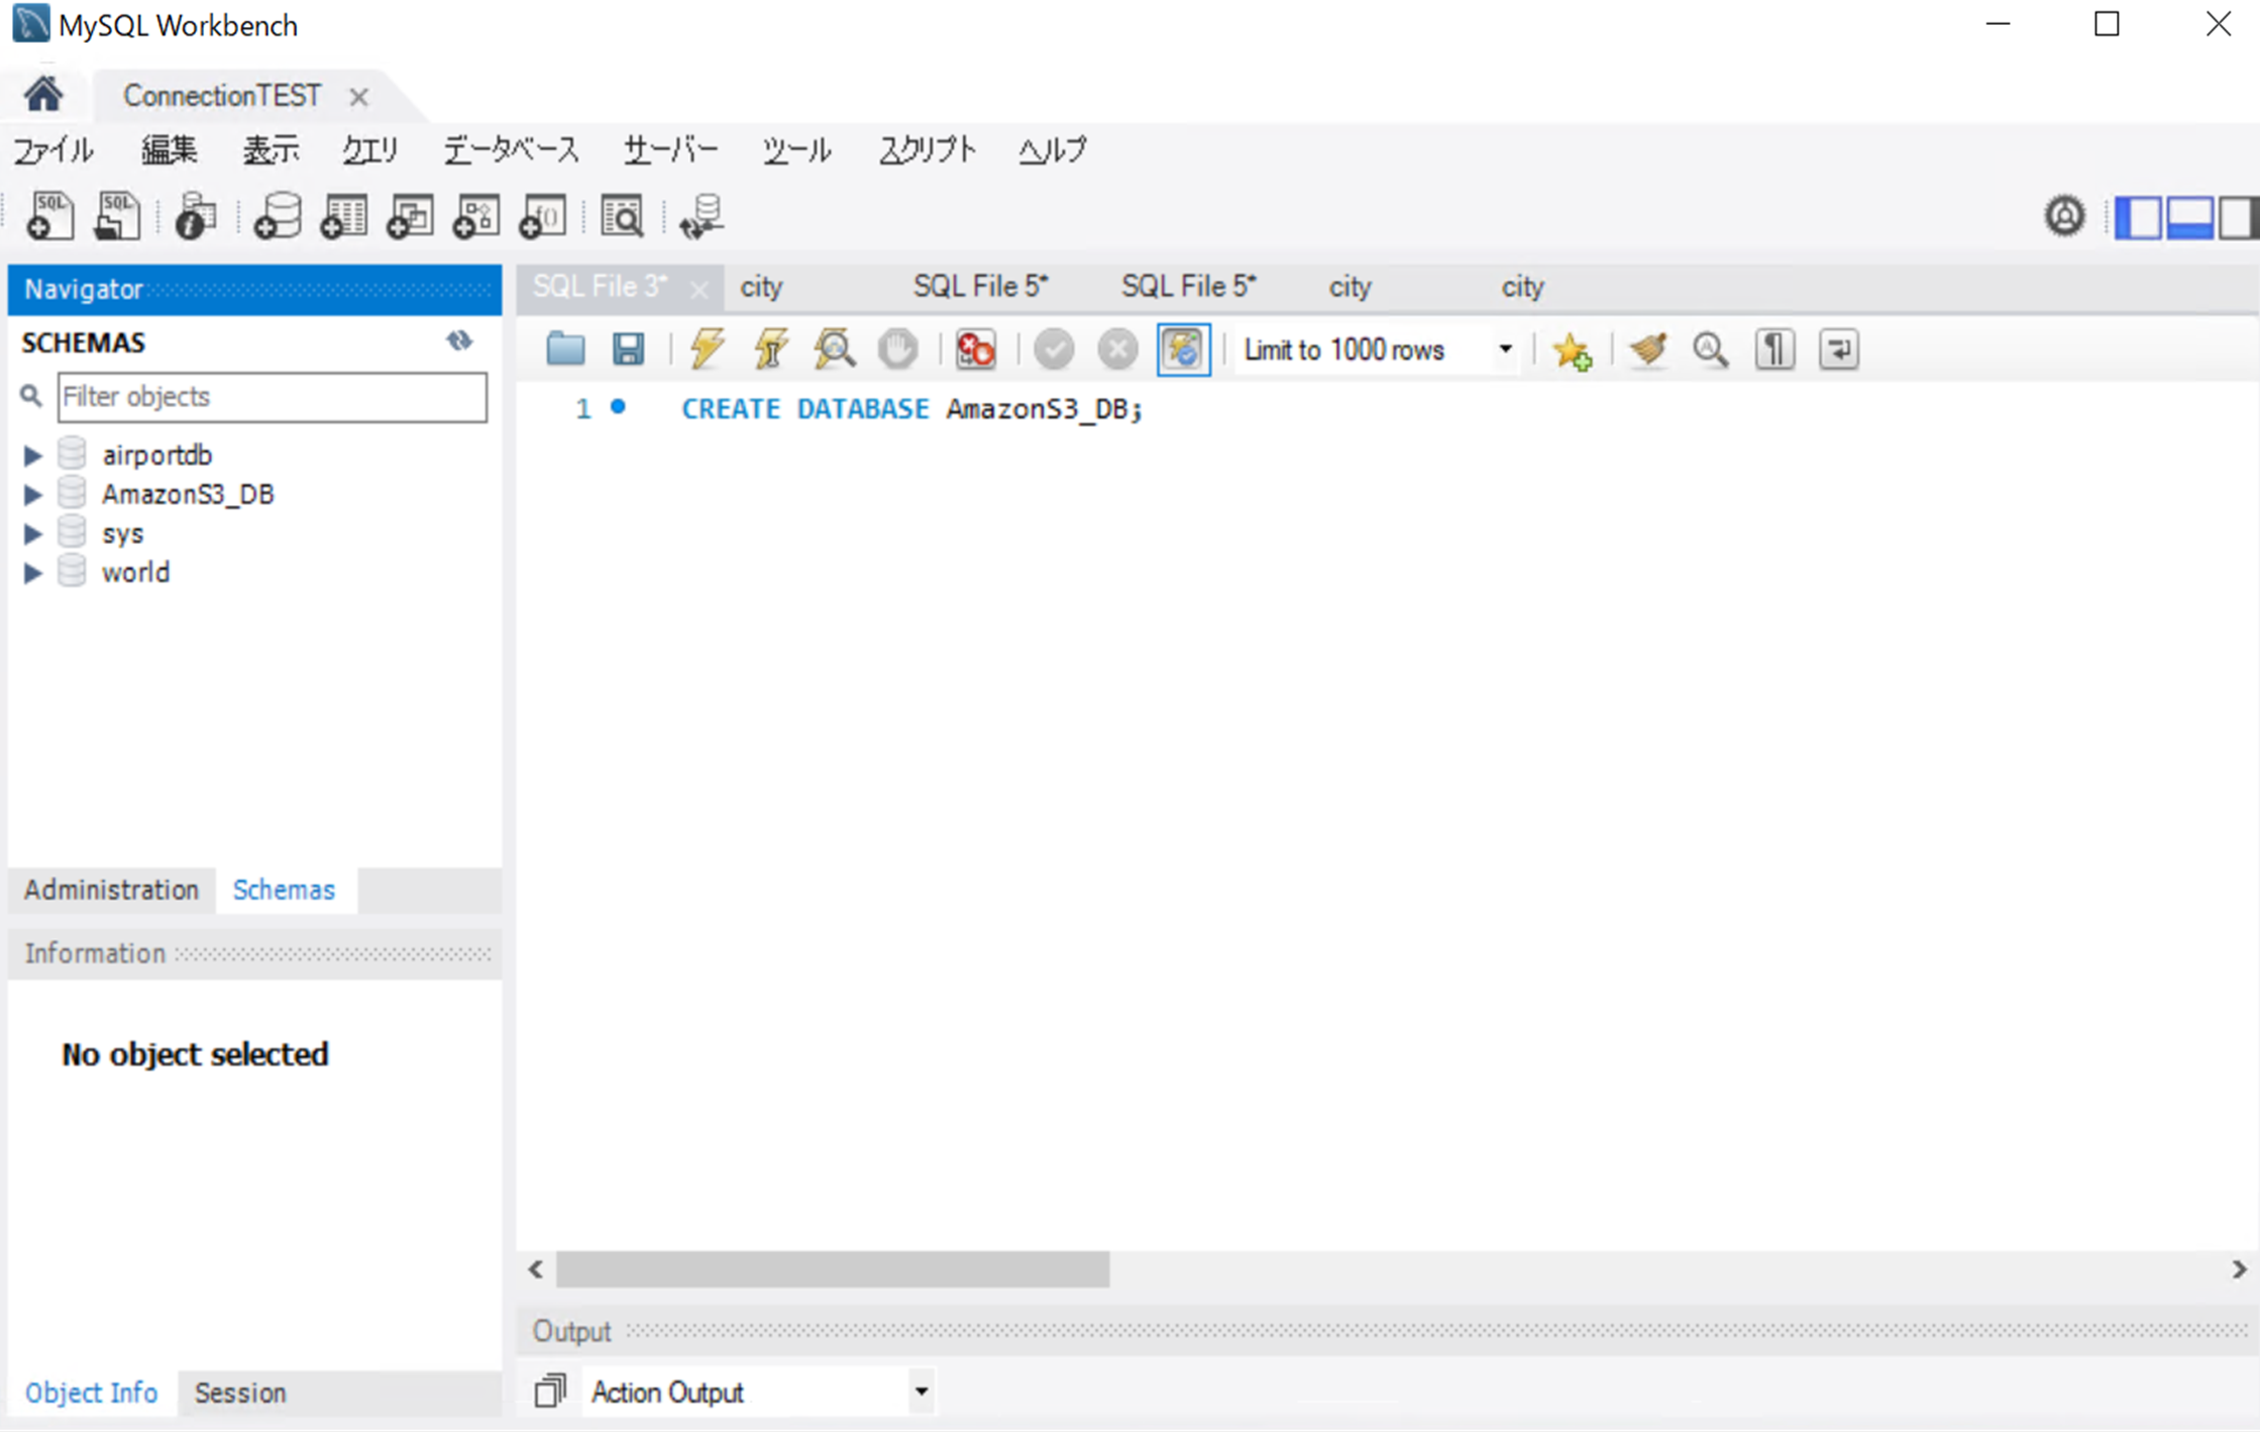Close the ConnectionTEST tab
Viewport: 2260px width, 1432px height.
coord(359,97)
